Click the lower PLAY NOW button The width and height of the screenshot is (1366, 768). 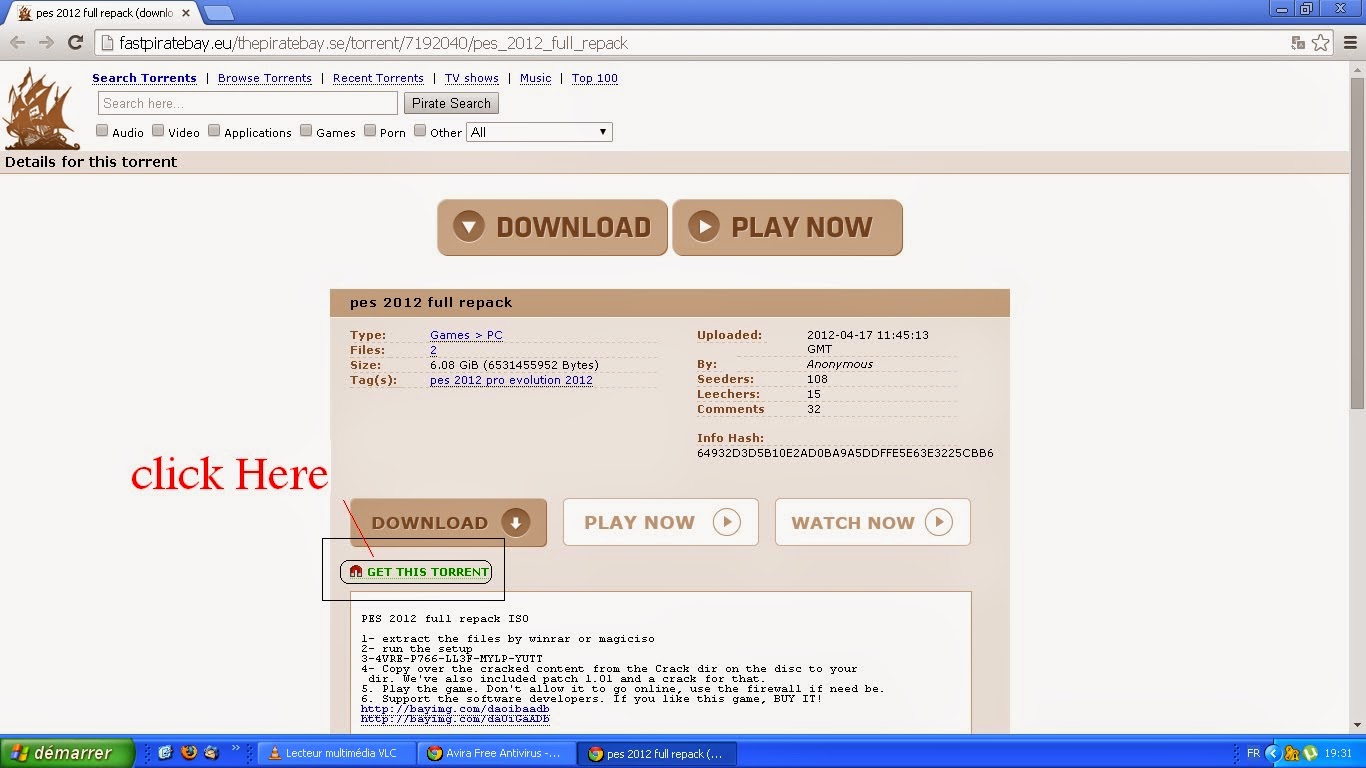point(661,522)
